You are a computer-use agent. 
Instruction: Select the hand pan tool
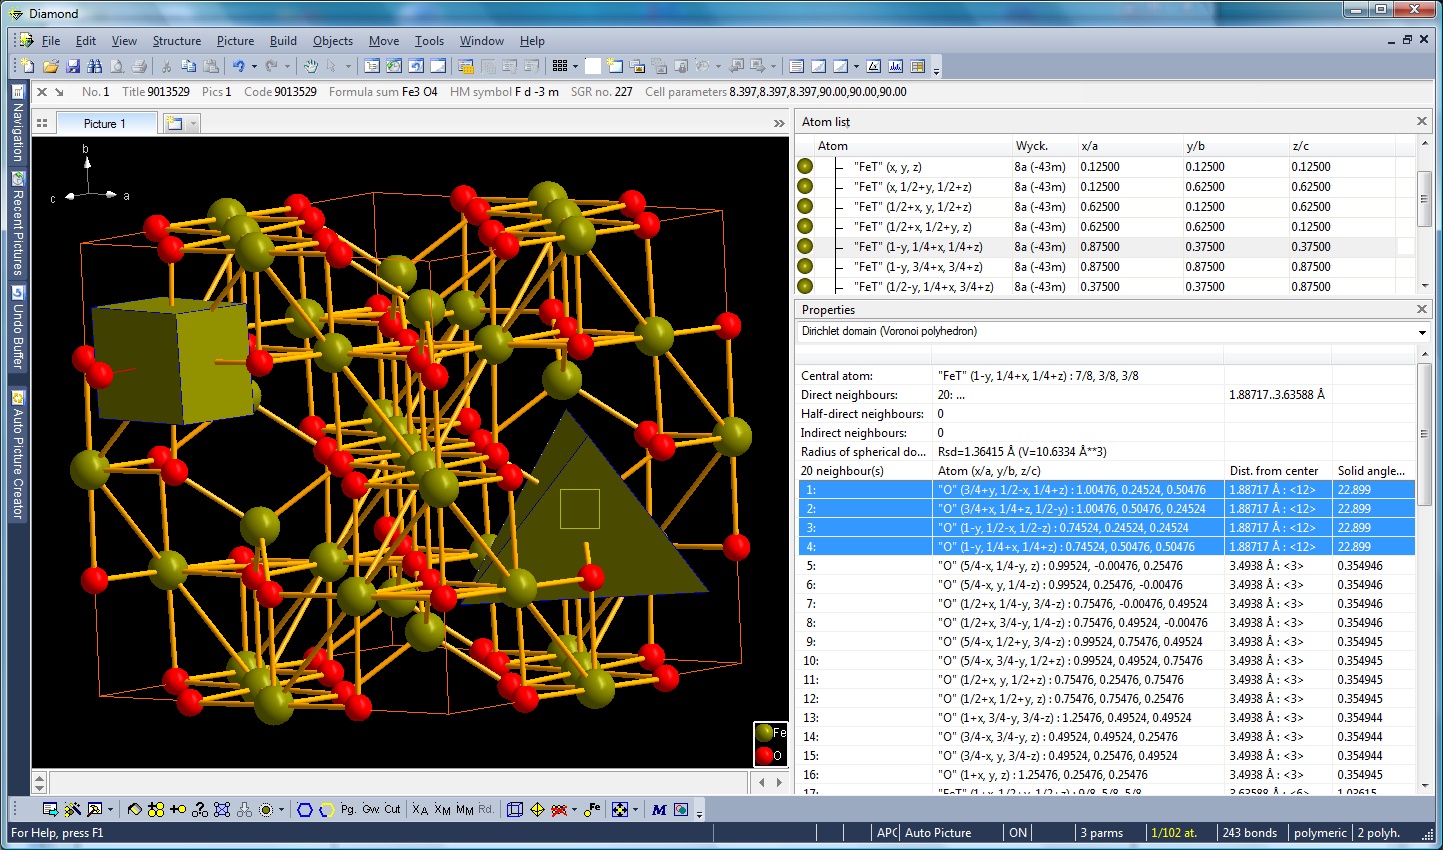pyautogui.click(x=310, y=66)
